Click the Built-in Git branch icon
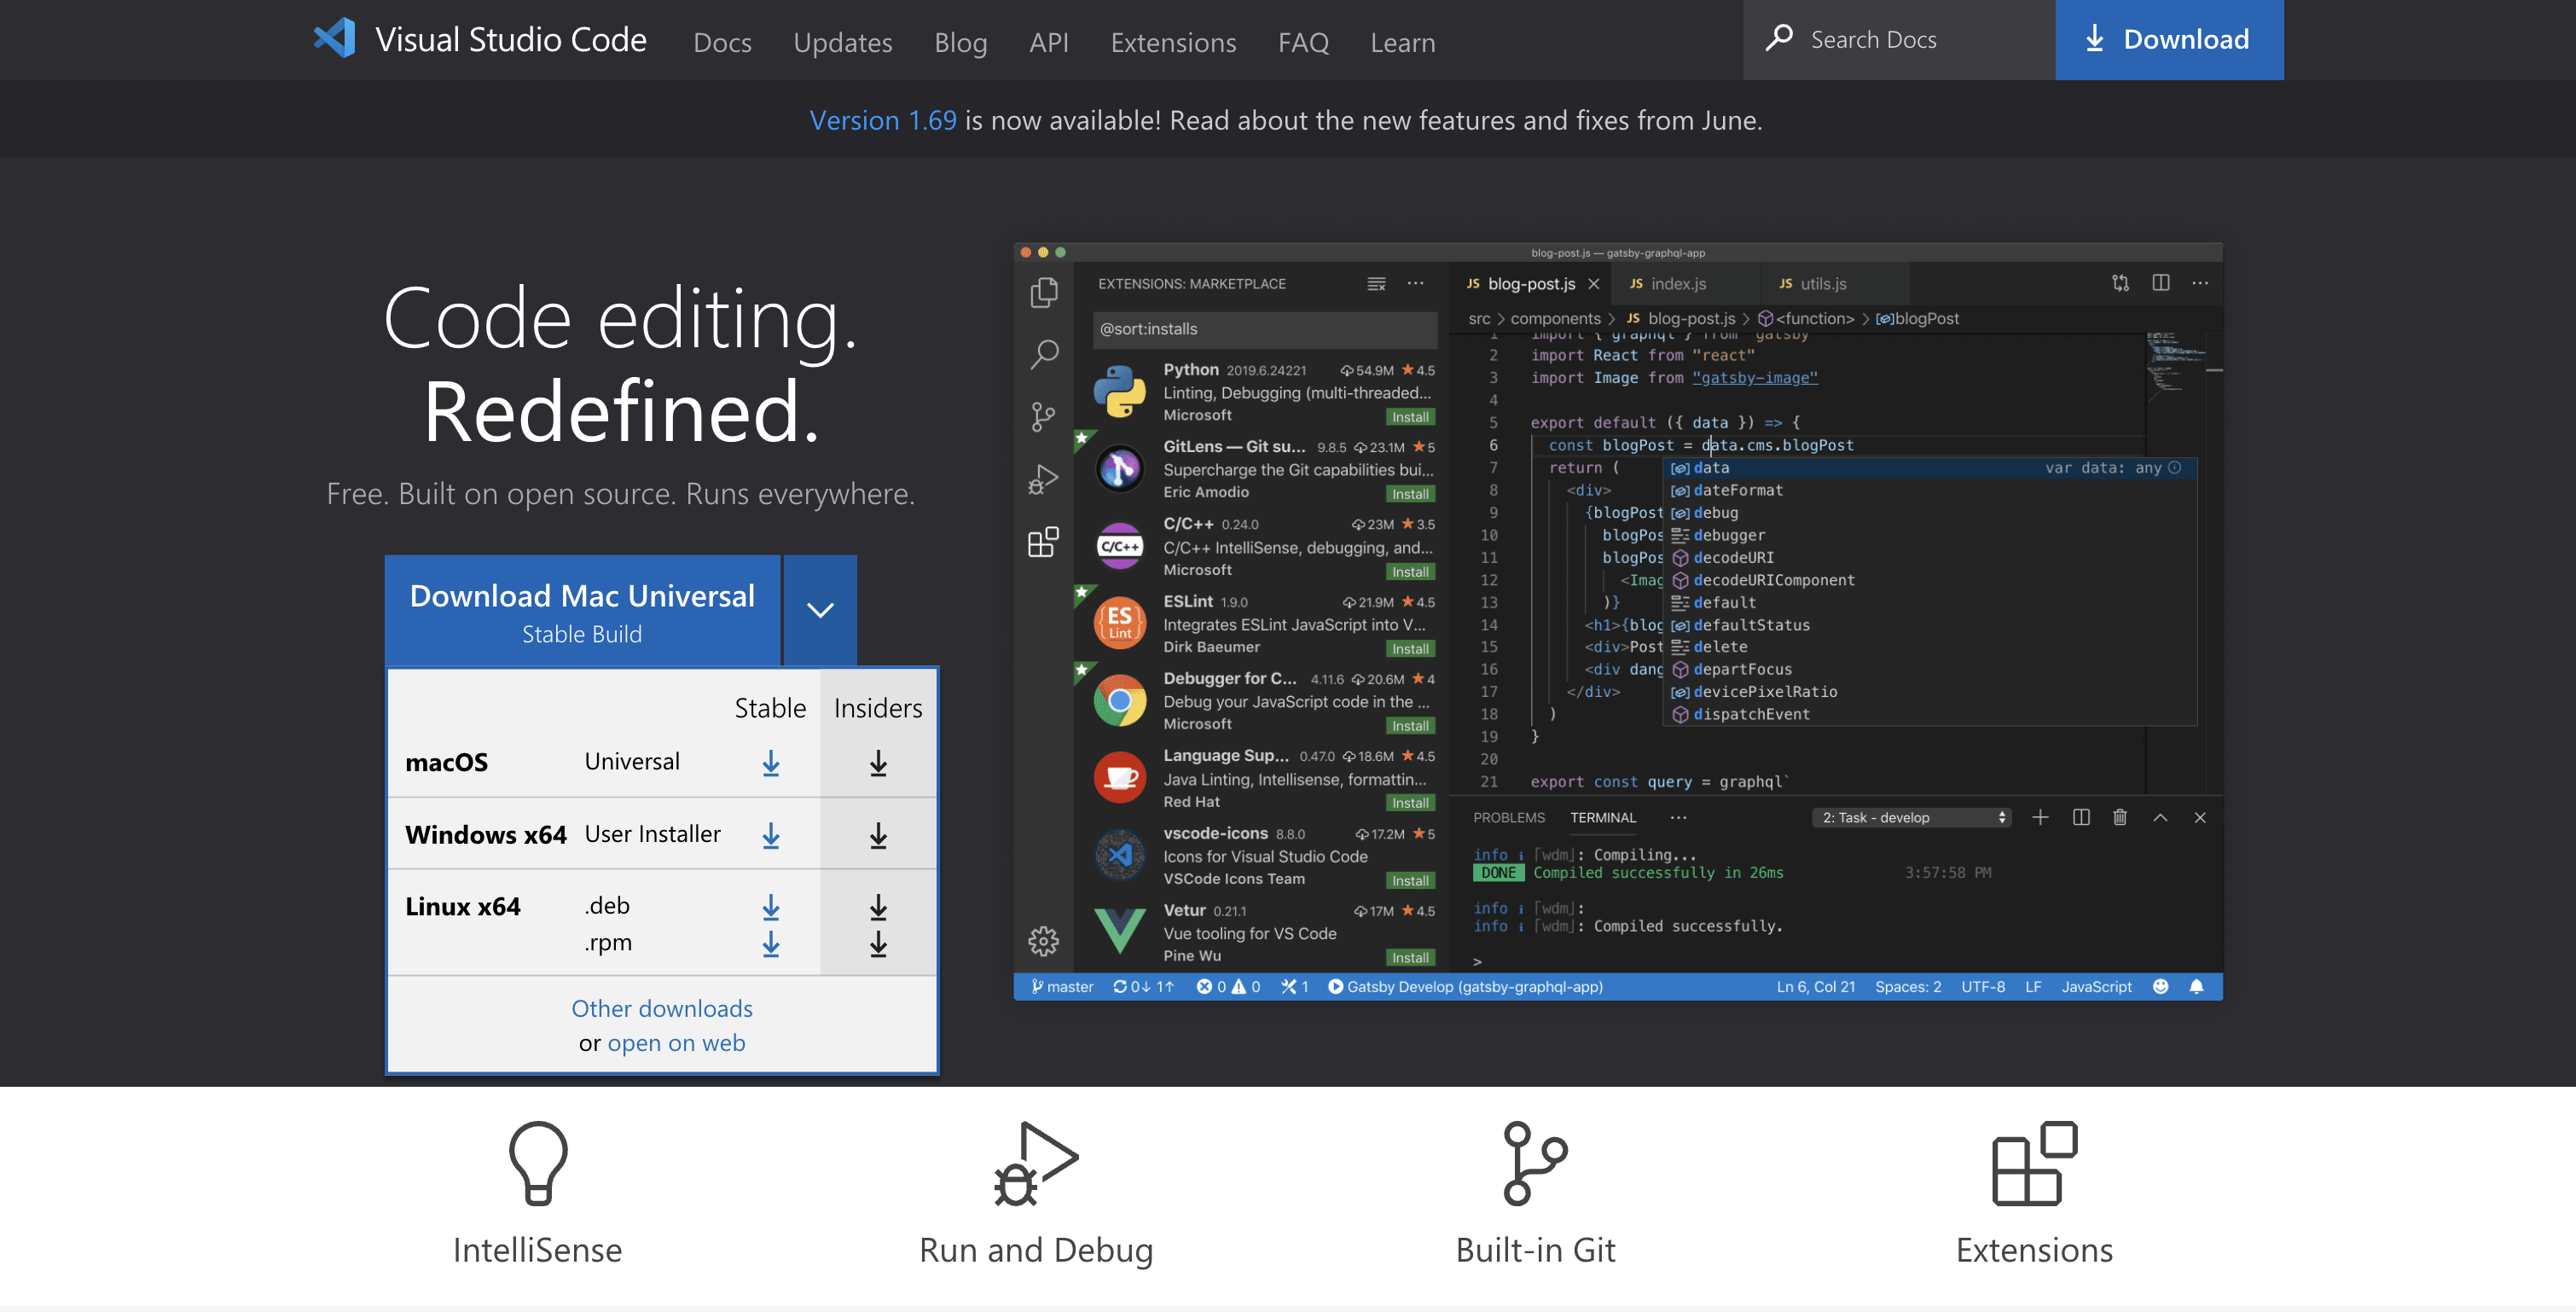Screen dimensions: 2576x1312 pyautogui.click(x=1535, y=1163)
